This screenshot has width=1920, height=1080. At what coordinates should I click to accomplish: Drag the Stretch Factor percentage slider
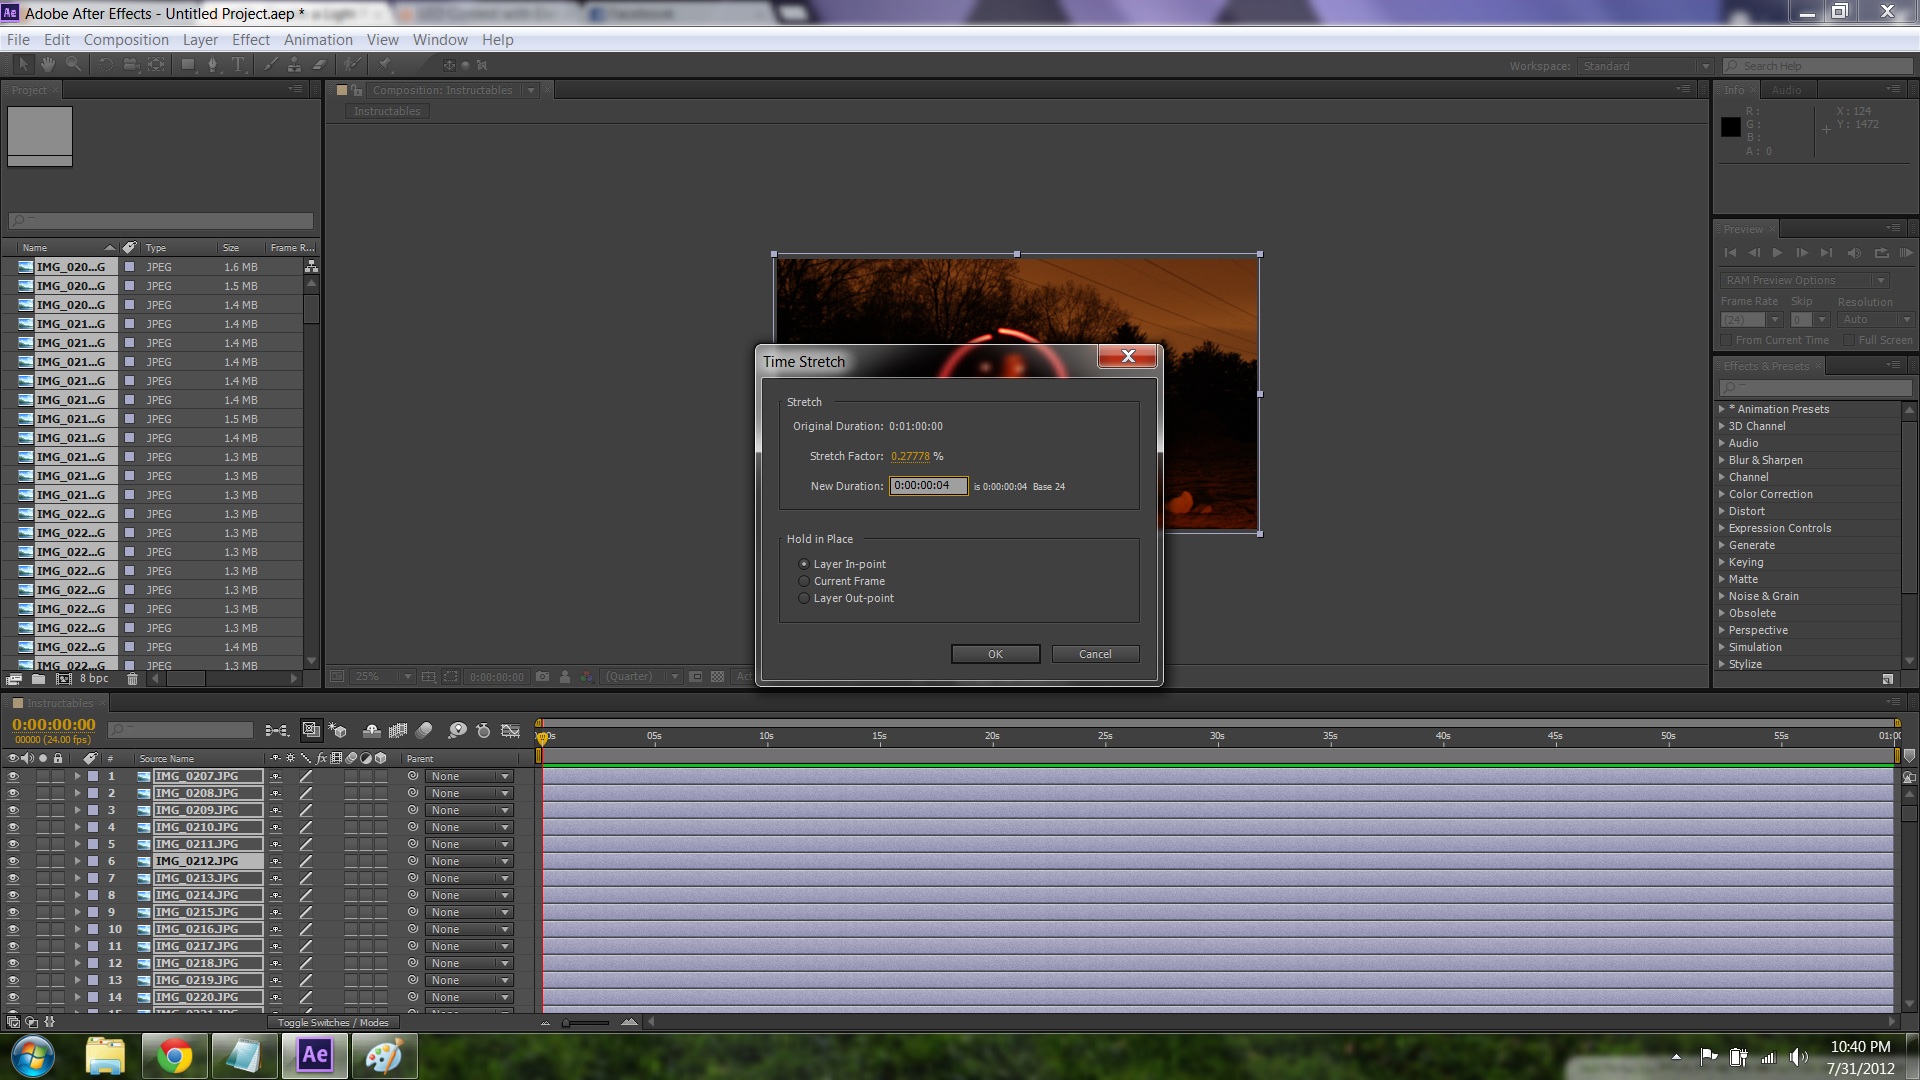[x=909, y=455]
